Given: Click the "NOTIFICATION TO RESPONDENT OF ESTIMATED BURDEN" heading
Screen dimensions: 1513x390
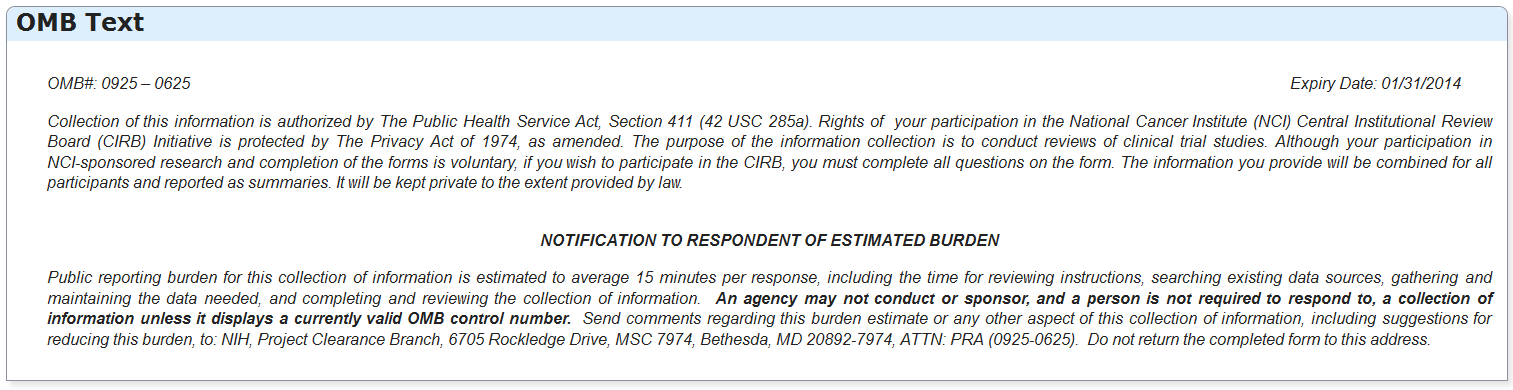Looking at the screenshot, I should (770, 241).
